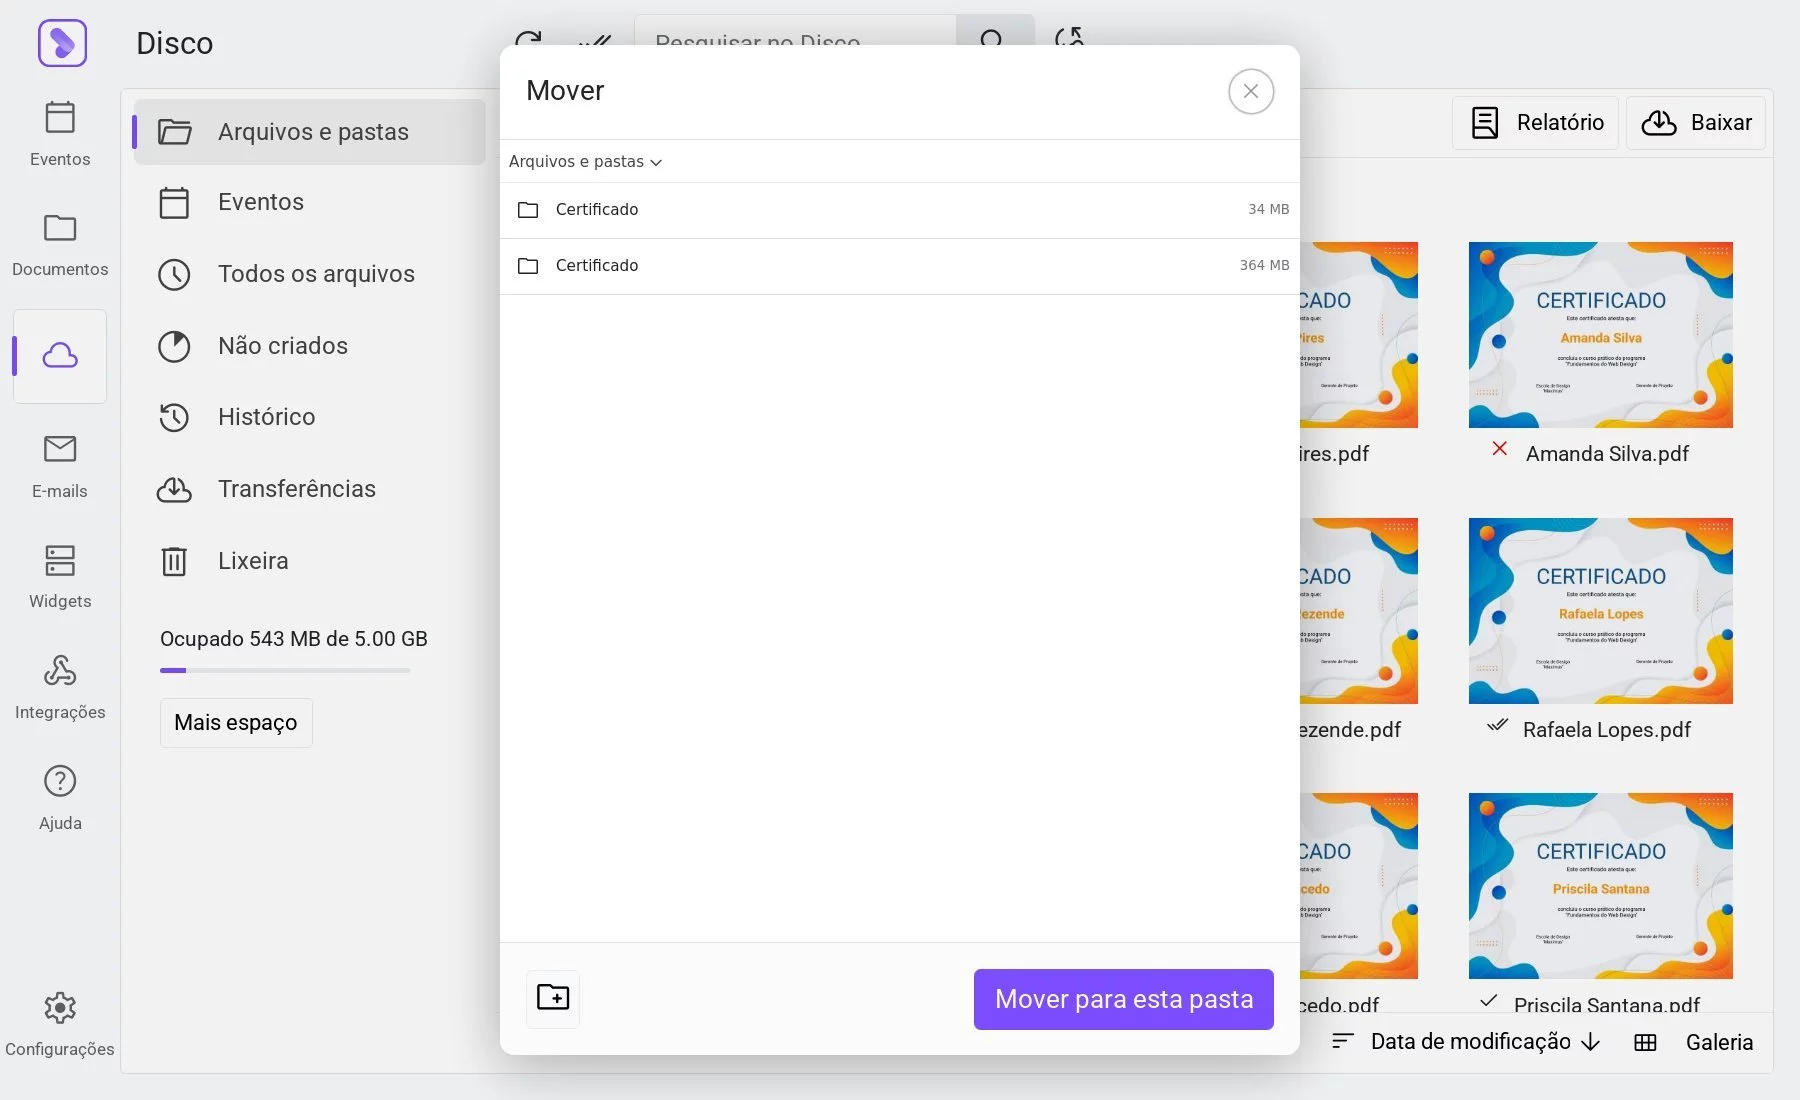Select Eventos in Disco menu
The height and width of the screenshot is (1100, 1800).
coord(310,202)
